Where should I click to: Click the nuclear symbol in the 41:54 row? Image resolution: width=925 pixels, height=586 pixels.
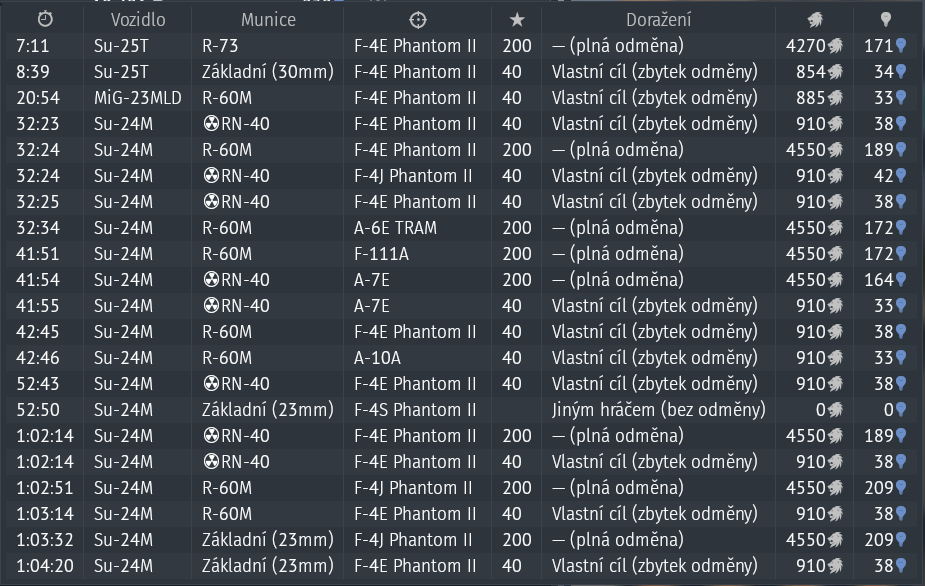(x=210, y=280)
